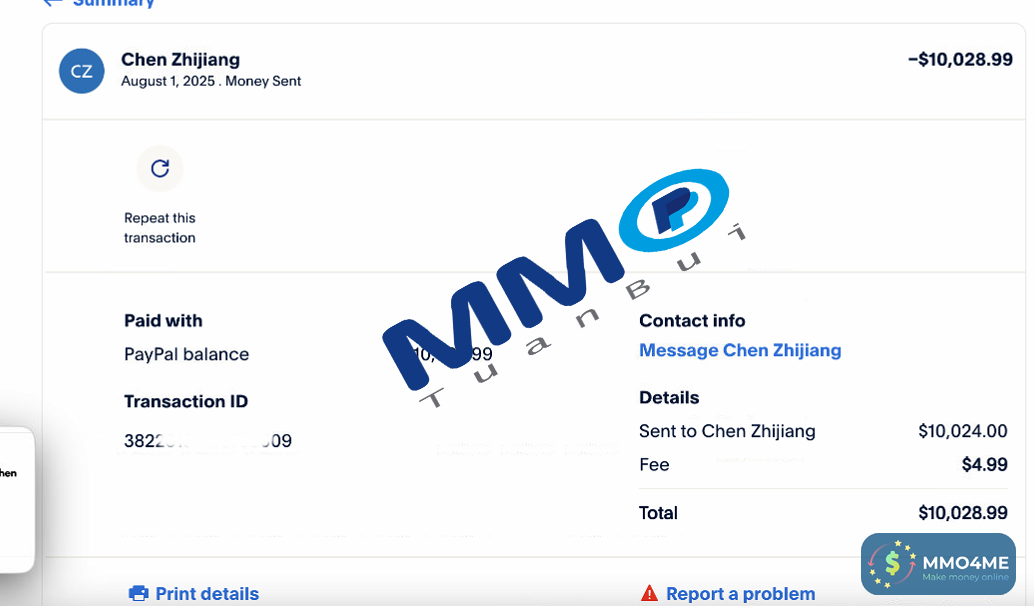Viewport: 1034px width, 606px height.
Task: Click the $4.99 Fee amount
Action: click(984, 465)
